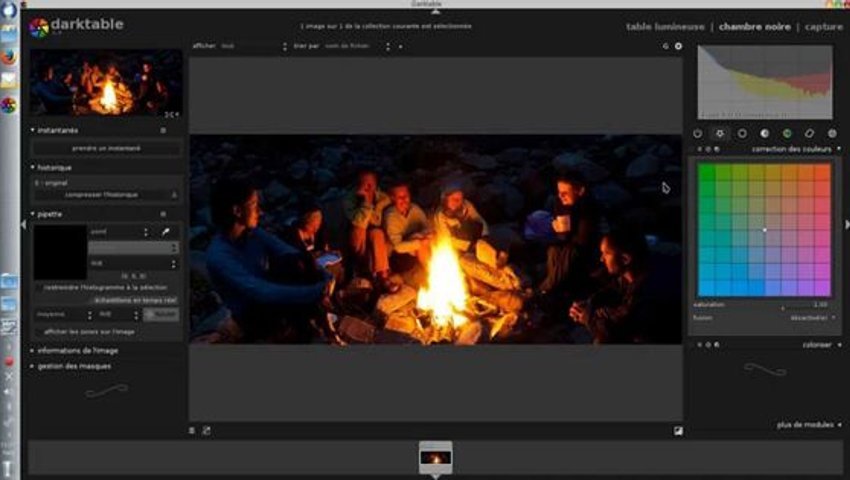Toggle overexposure indicator at bottom right of image
The height and width of the screenshot is (480, 850).
pos(678,431)
